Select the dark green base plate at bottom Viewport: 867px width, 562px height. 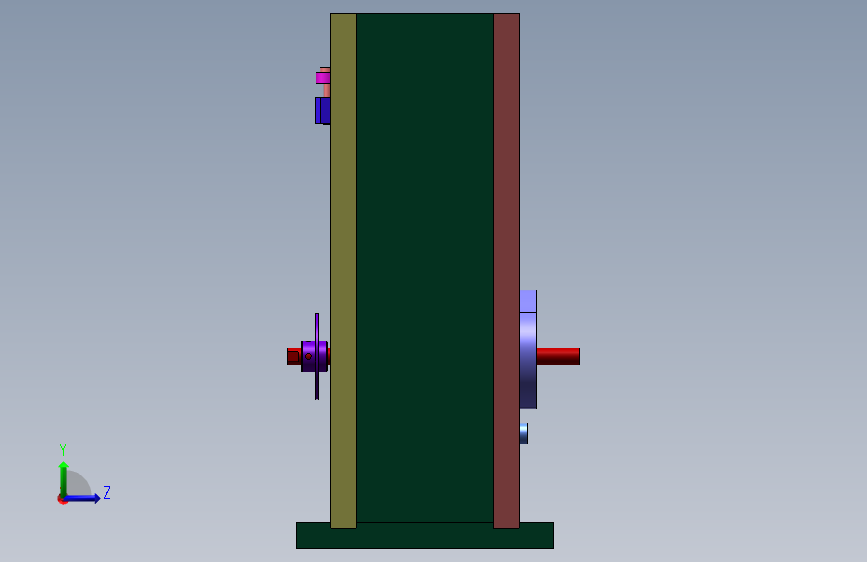[425, 535]
